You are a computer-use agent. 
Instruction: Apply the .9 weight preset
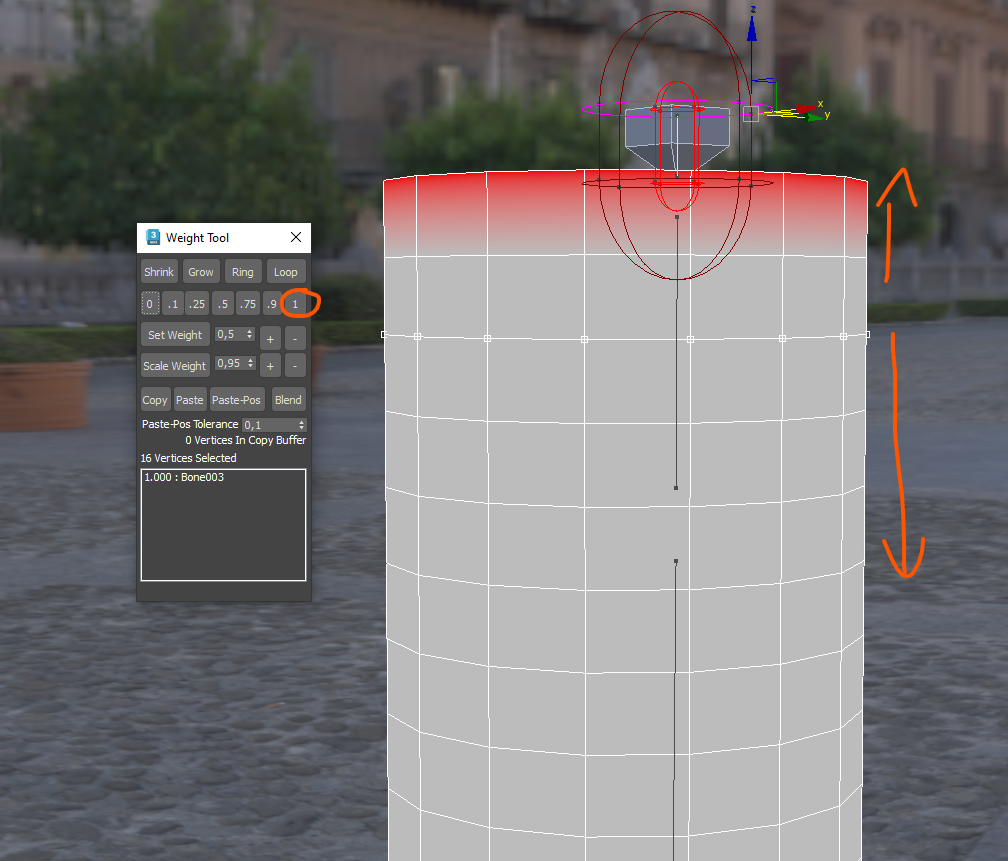click(269, 304)
